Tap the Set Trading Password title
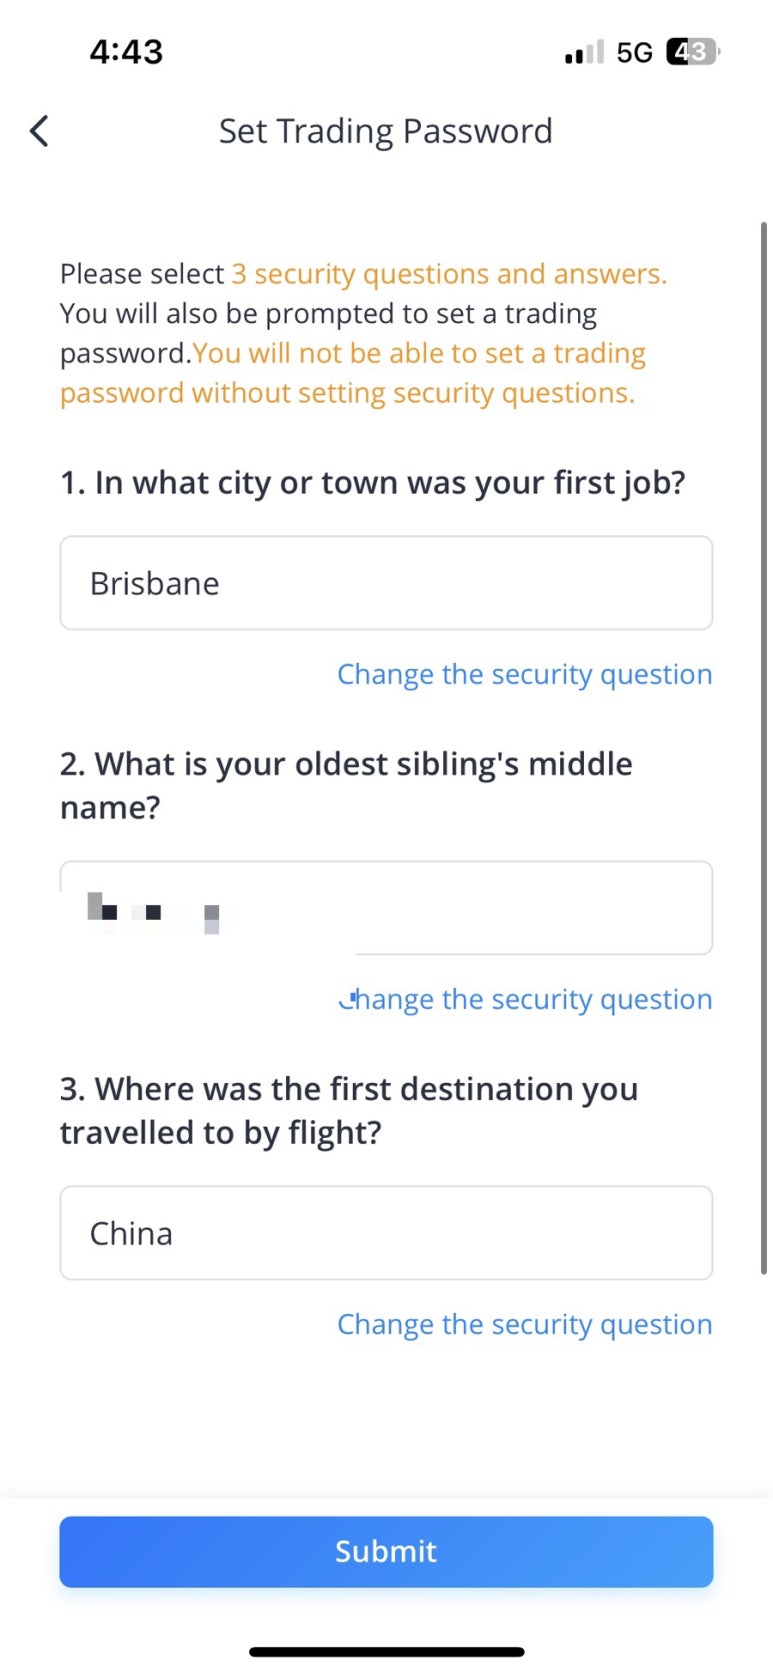 pyautogui.click(x=386, y=131)
